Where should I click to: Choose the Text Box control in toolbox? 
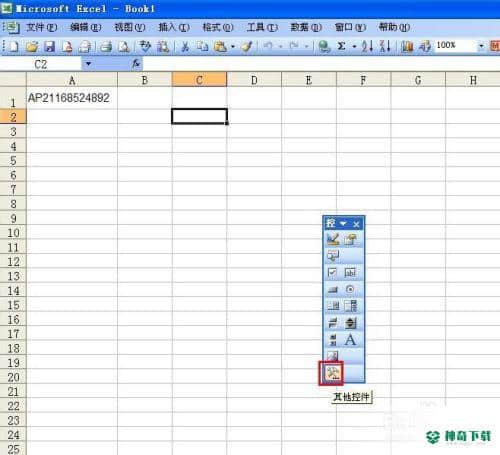point(350,272)
